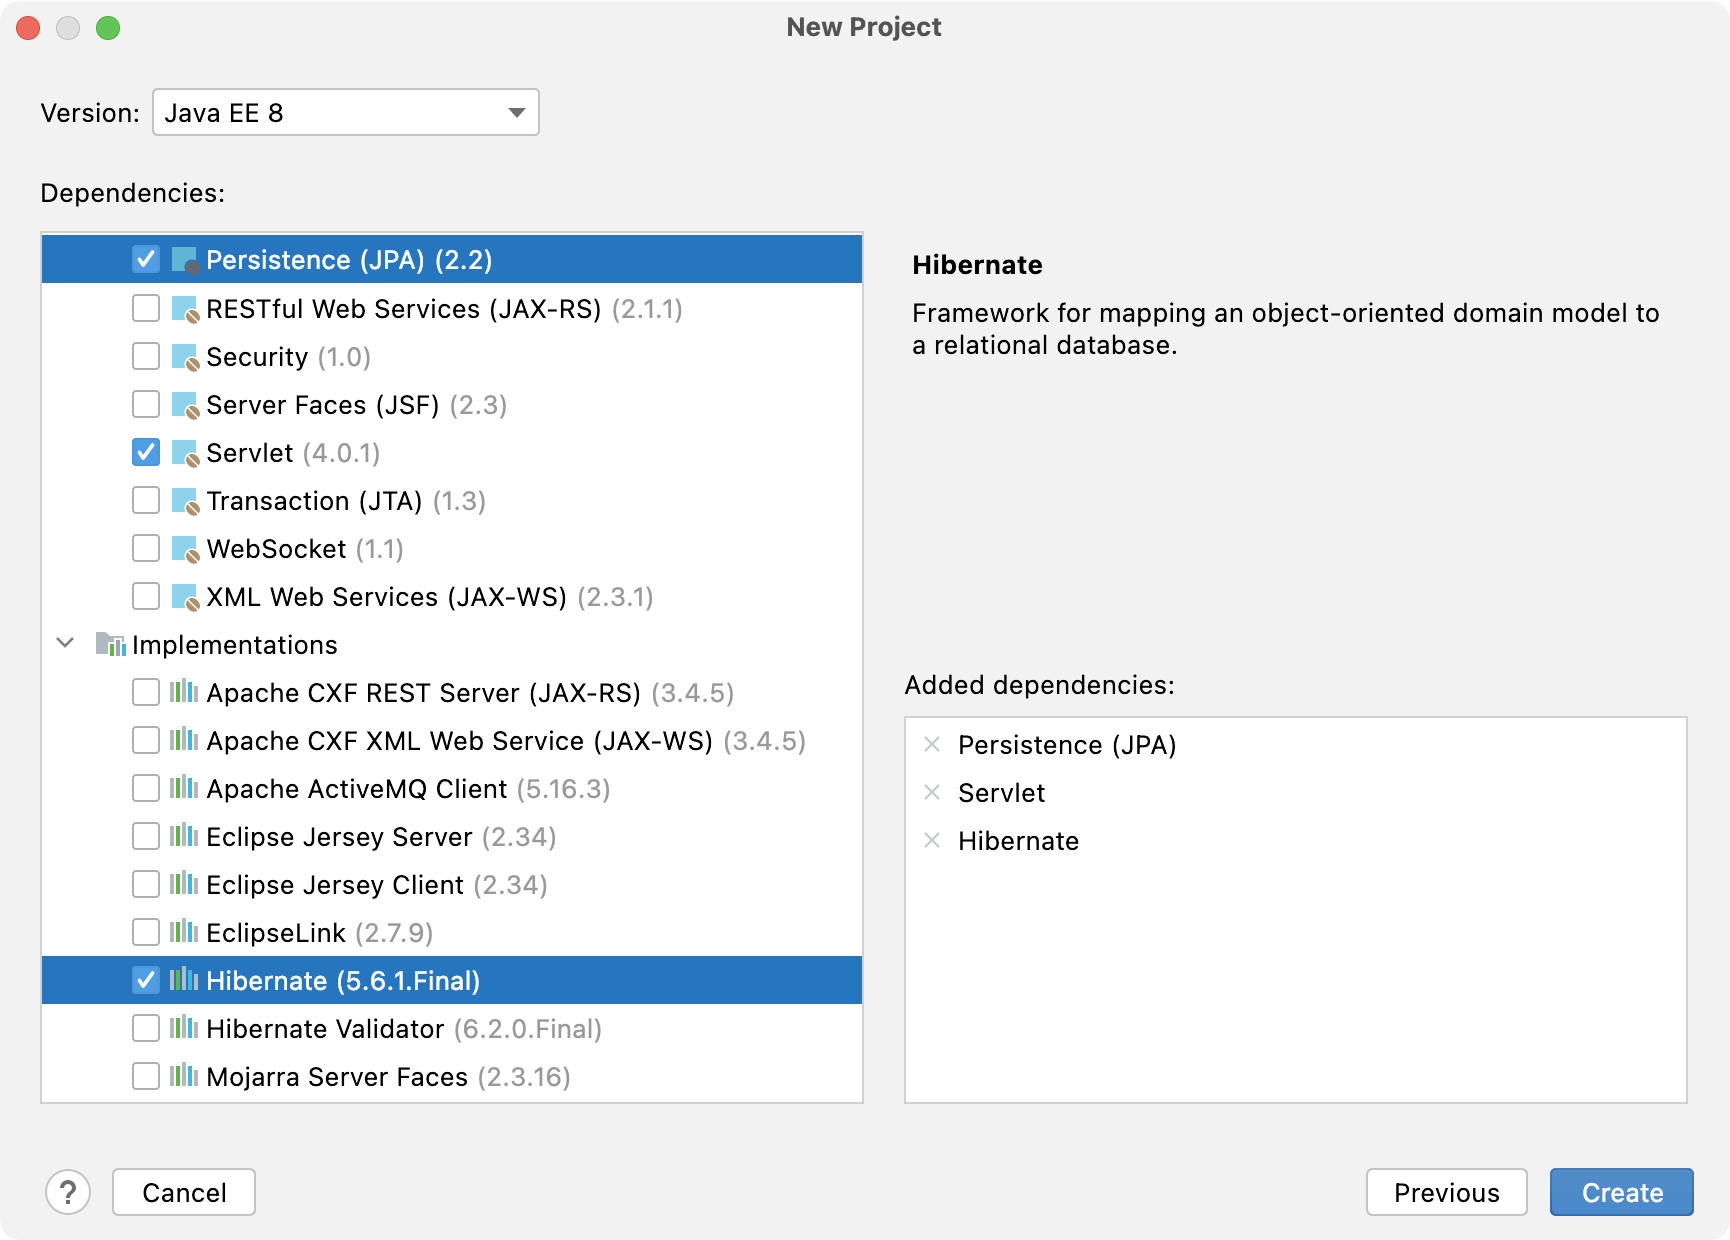
Task: Open the help question mark button
Action: pos(68,1192)
